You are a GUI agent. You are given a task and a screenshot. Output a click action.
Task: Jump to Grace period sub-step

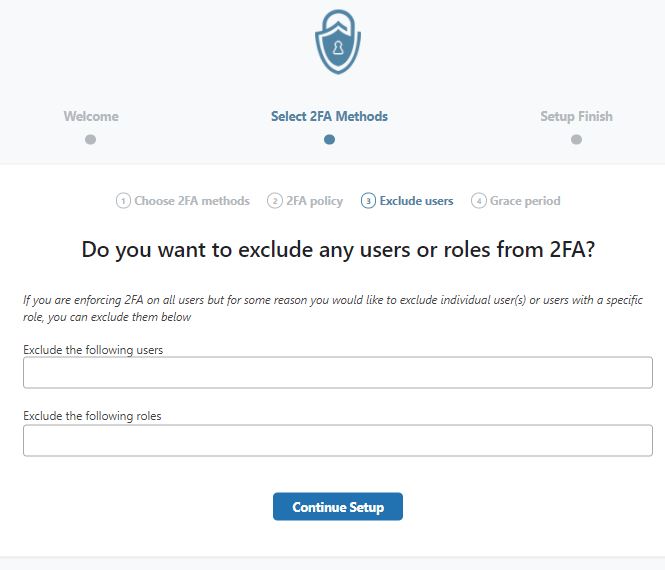(525, 201)
